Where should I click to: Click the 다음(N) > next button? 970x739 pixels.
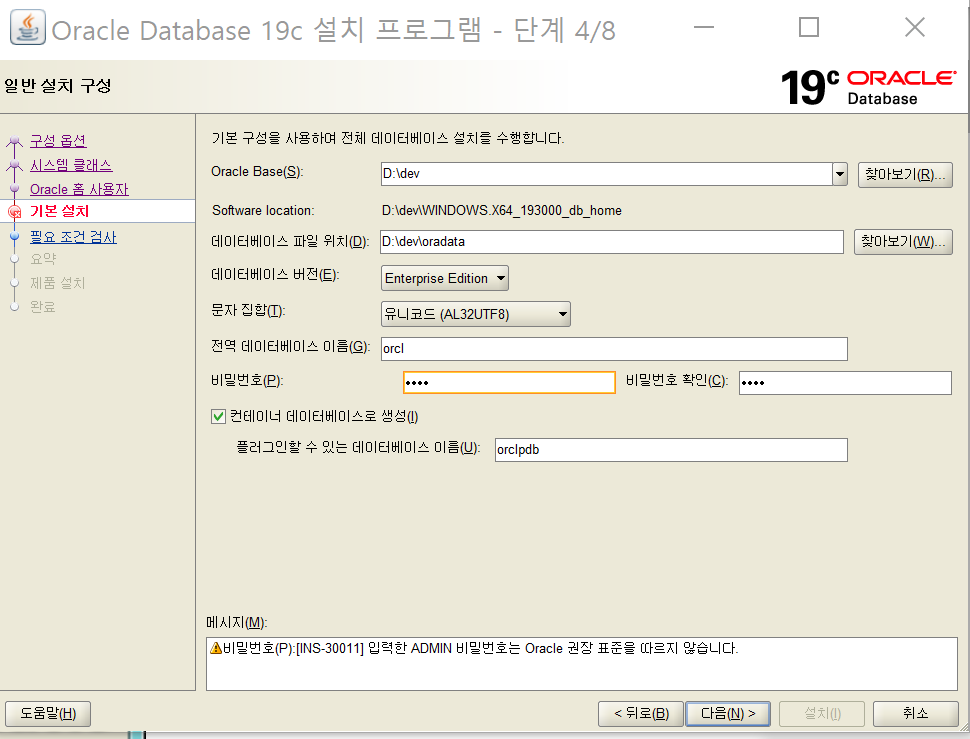click(728, 714)
